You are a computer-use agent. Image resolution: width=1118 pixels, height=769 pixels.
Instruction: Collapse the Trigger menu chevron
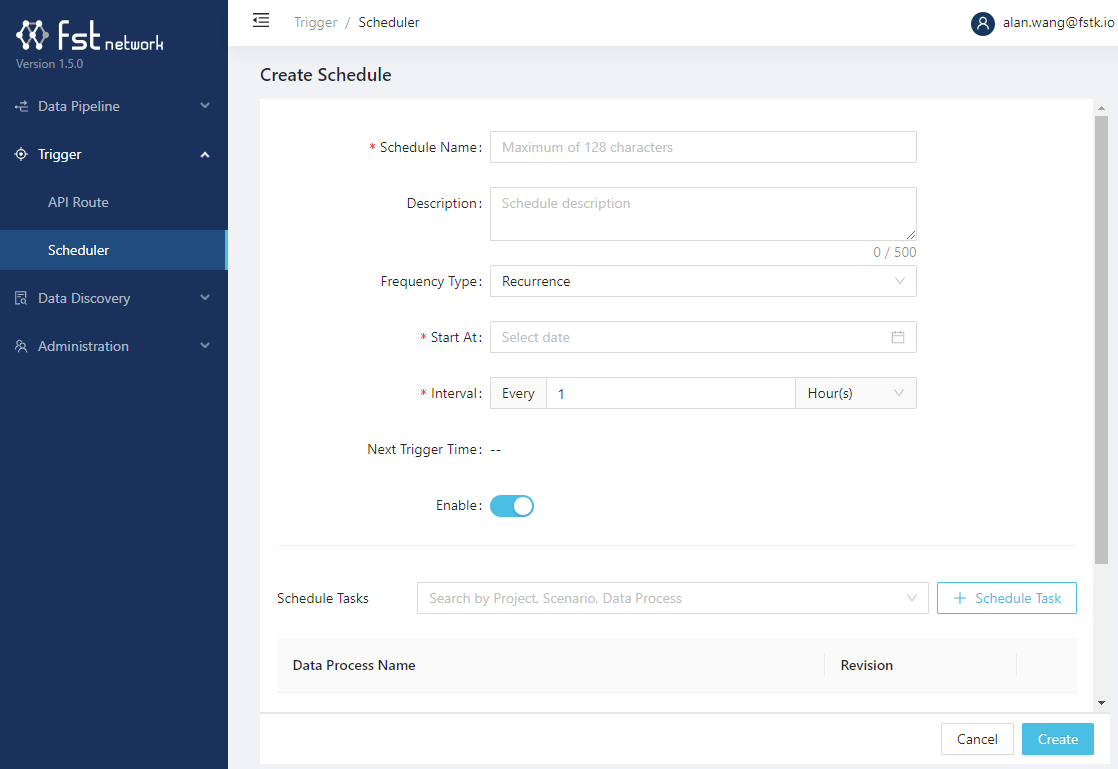(x=205, y=155)
